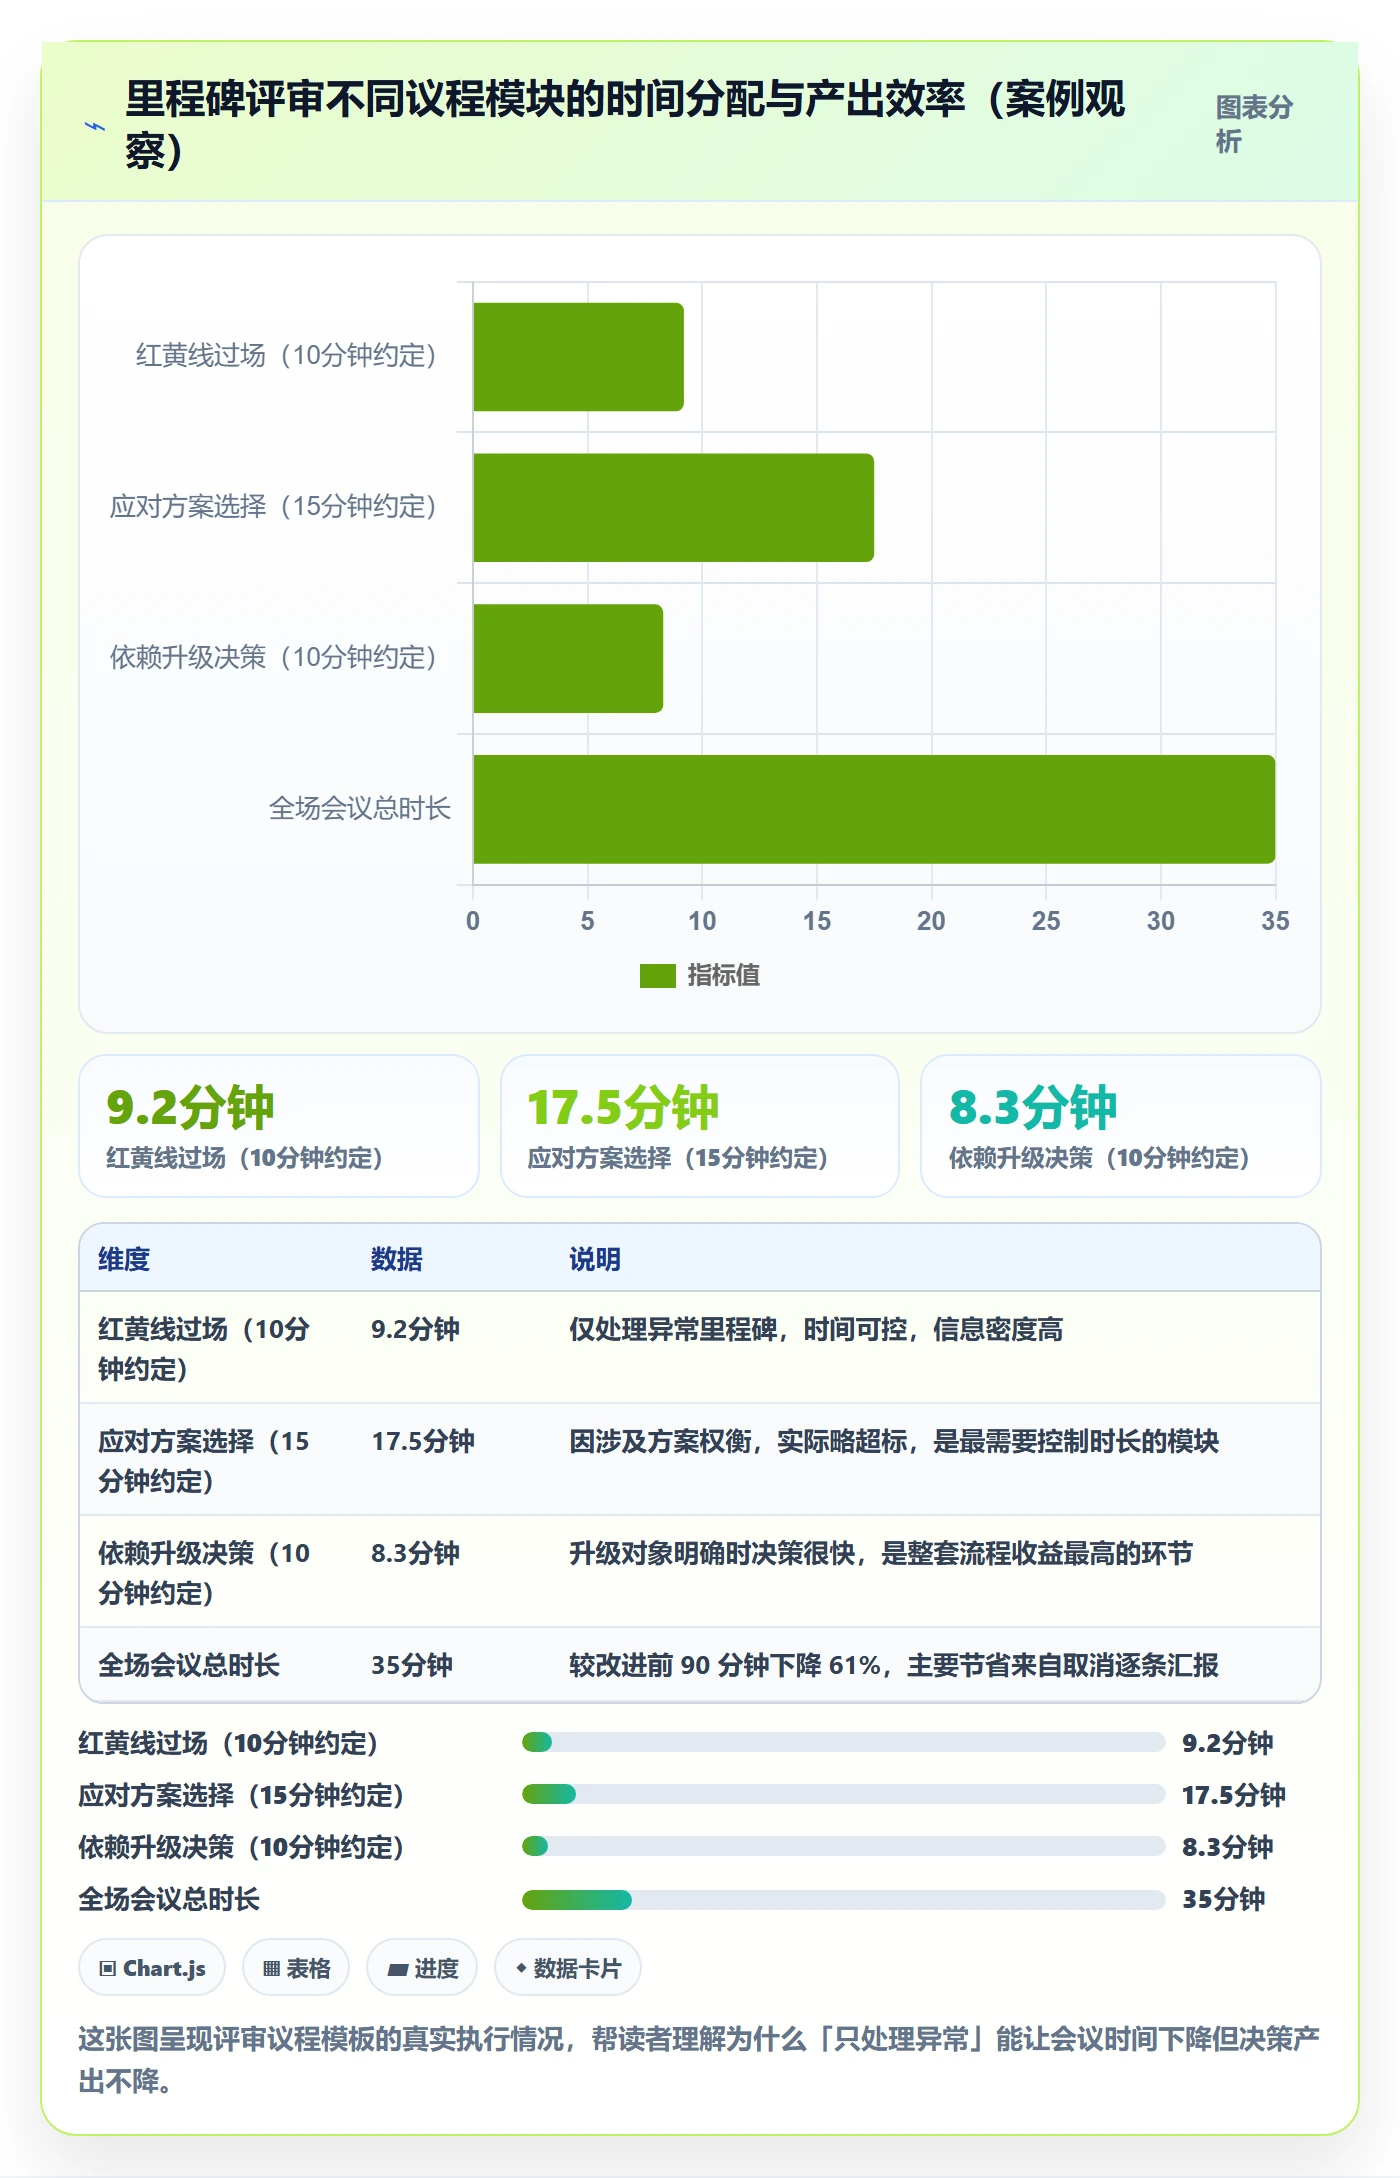The width and height of the screenshot is (1400, 2178).
Task: Click the 依赖升级决策 progress bar
Action: [x=843, y=1847]
